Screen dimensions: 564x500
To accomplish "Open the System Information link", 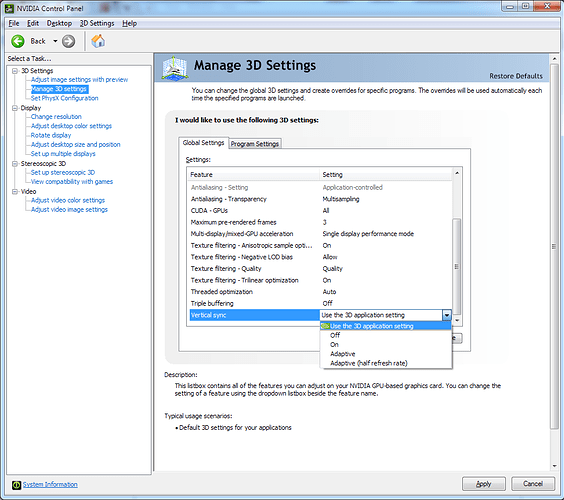I will (x=50, y=485).
